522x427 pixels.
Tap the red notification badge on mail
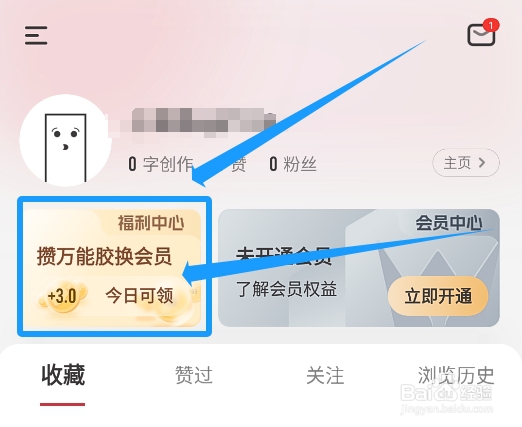(x=491, y=26)
